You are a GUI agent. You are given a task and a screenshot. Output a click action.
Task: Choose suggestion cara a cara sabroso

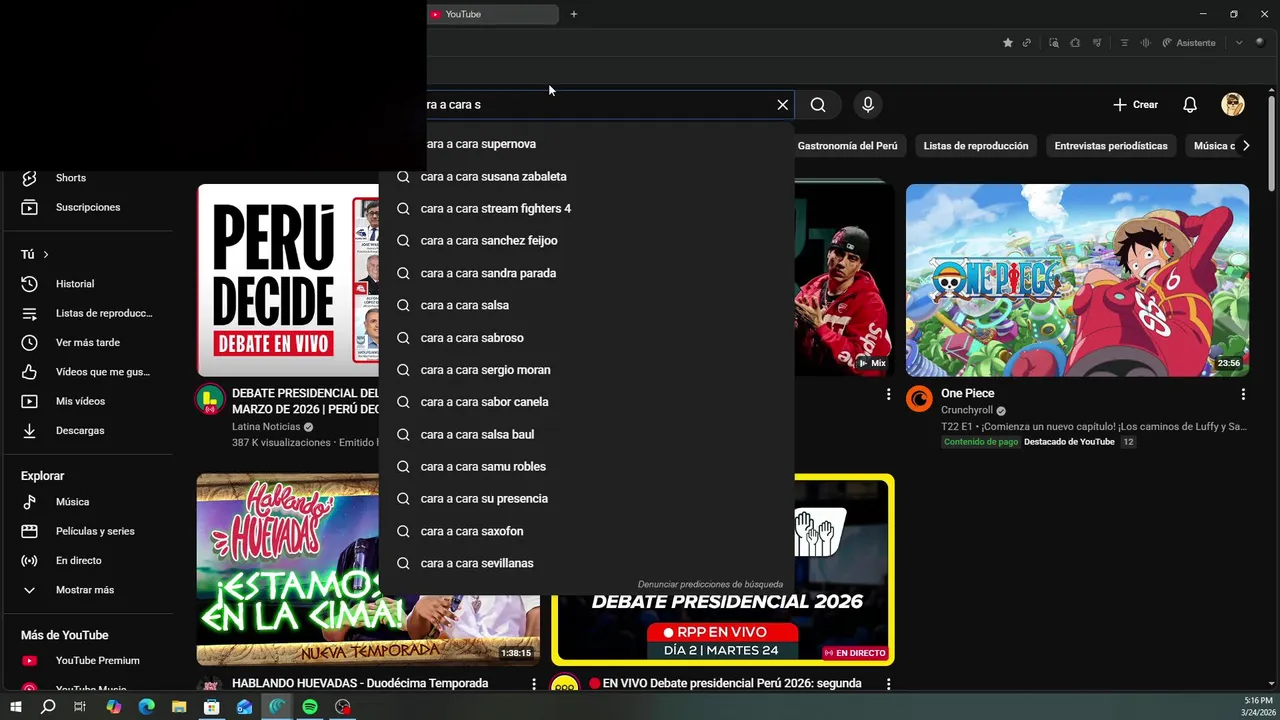point(586,338)
